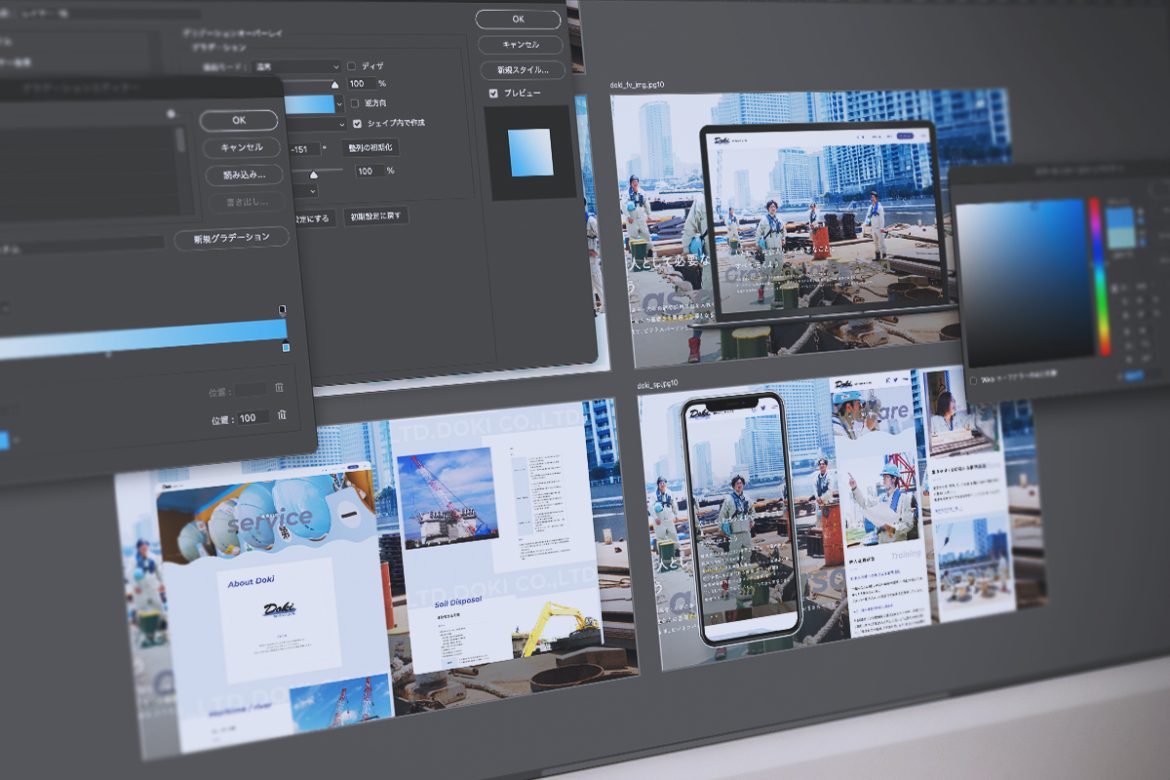Click the trash icon beside the empty 位置 field
Viewport: 1170px width, 780px height.
(279, 387)
